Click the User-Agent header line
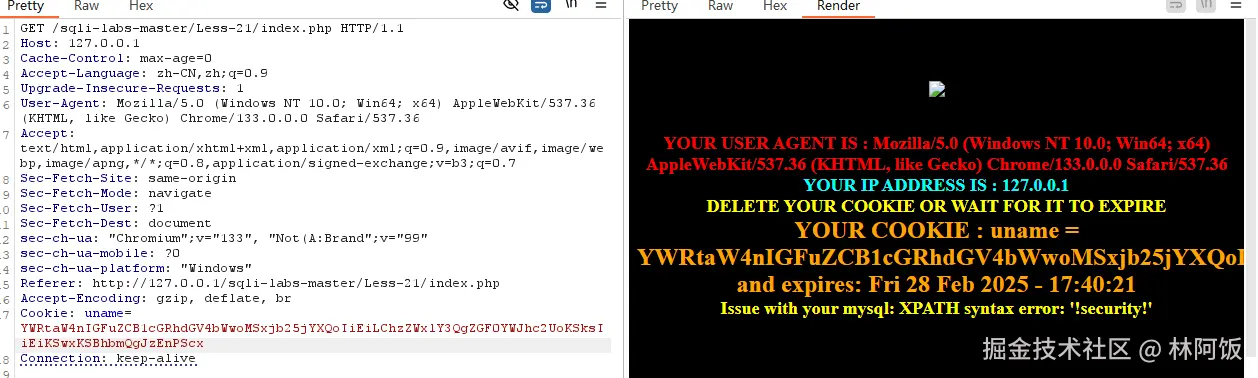This screenshot has width=1258, height=378. [x=308, y=111]
